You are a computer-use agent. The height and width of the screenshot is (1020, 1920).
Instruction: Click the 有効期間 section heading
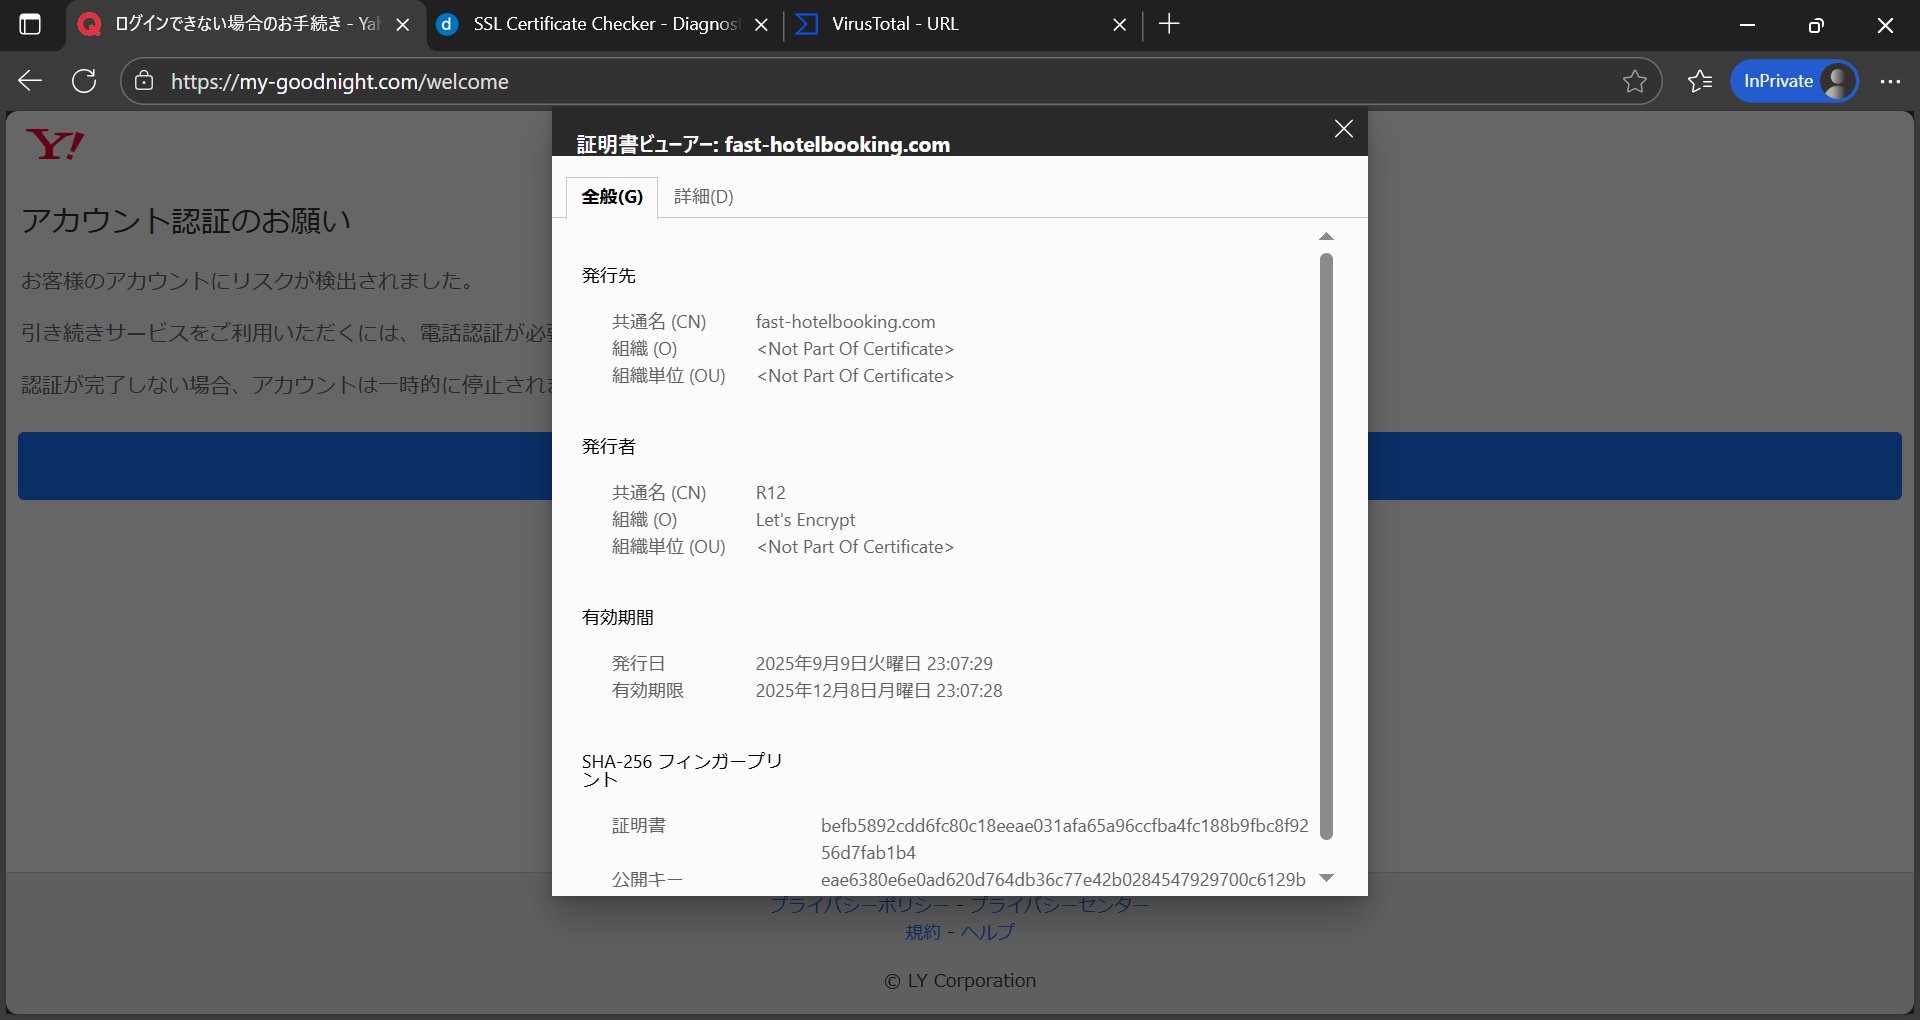click(617, 618)
